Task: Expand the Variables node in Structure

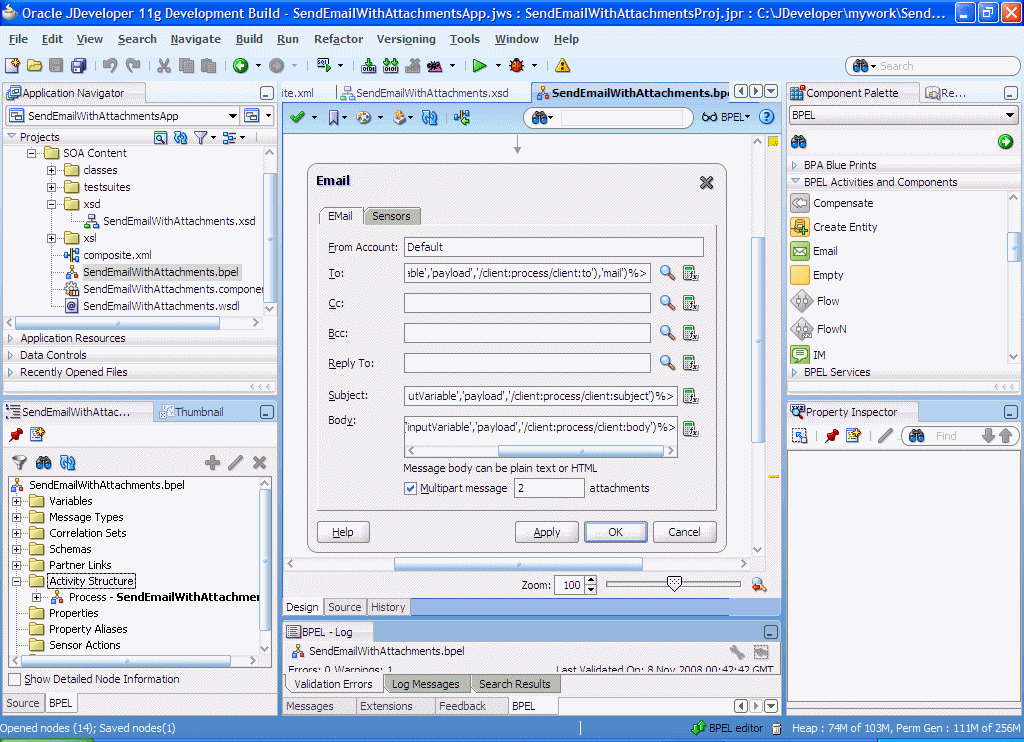Action: click(16, 501)
